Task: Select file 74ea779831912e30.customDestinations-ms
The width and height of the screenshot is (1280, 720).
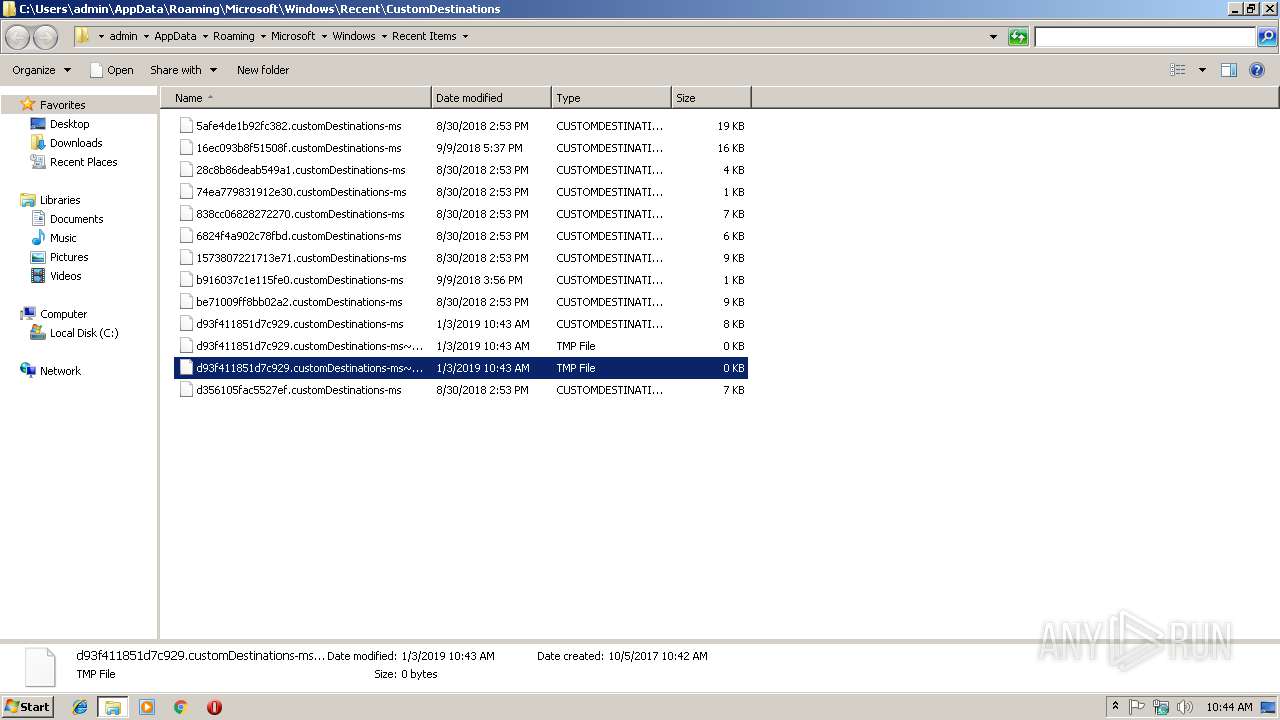Action: [462, 192]
